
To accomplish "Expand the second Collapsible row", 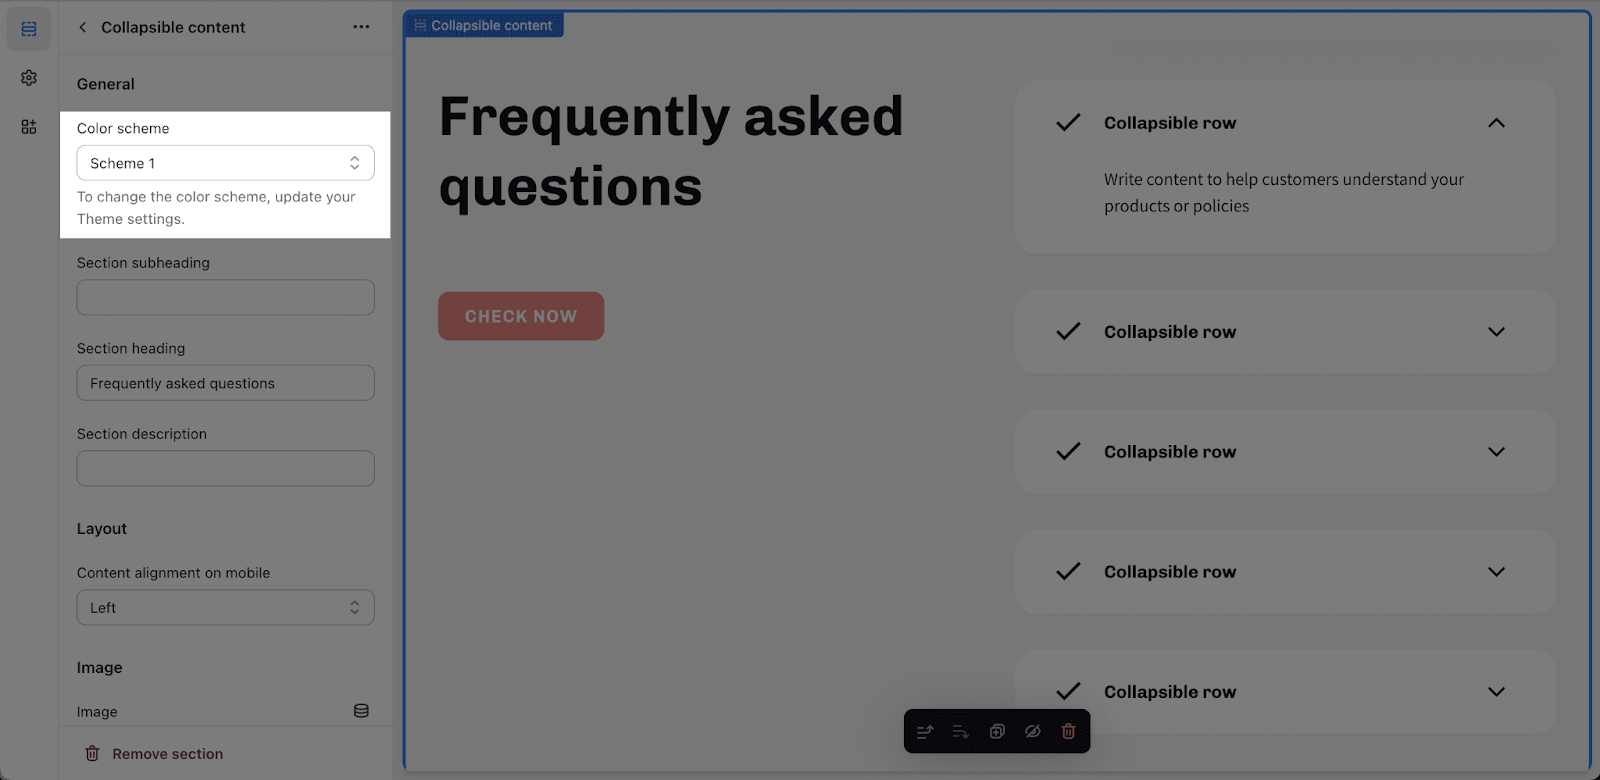I will click(1496, 332).
